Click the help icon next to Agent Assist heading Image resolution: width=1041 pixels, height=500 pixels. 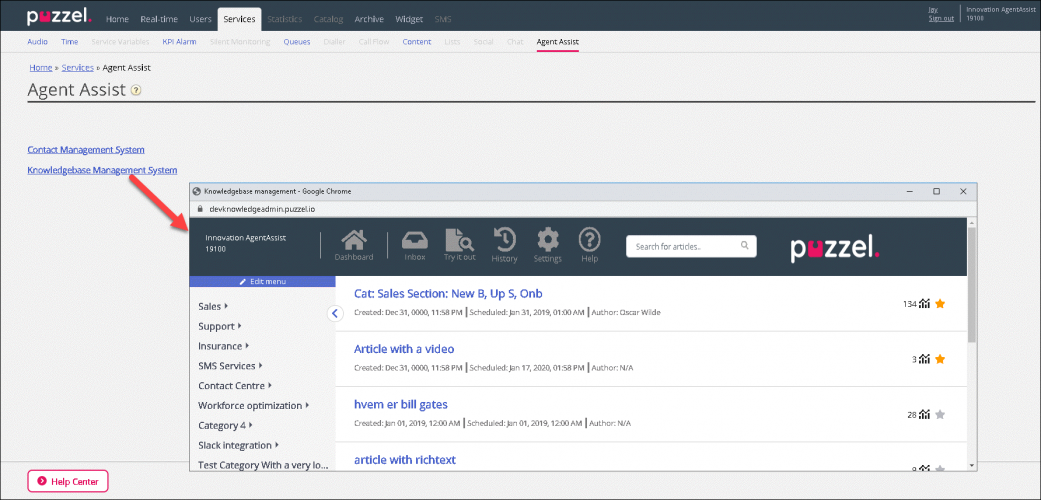pyautogui.click(x=135, y=90)
